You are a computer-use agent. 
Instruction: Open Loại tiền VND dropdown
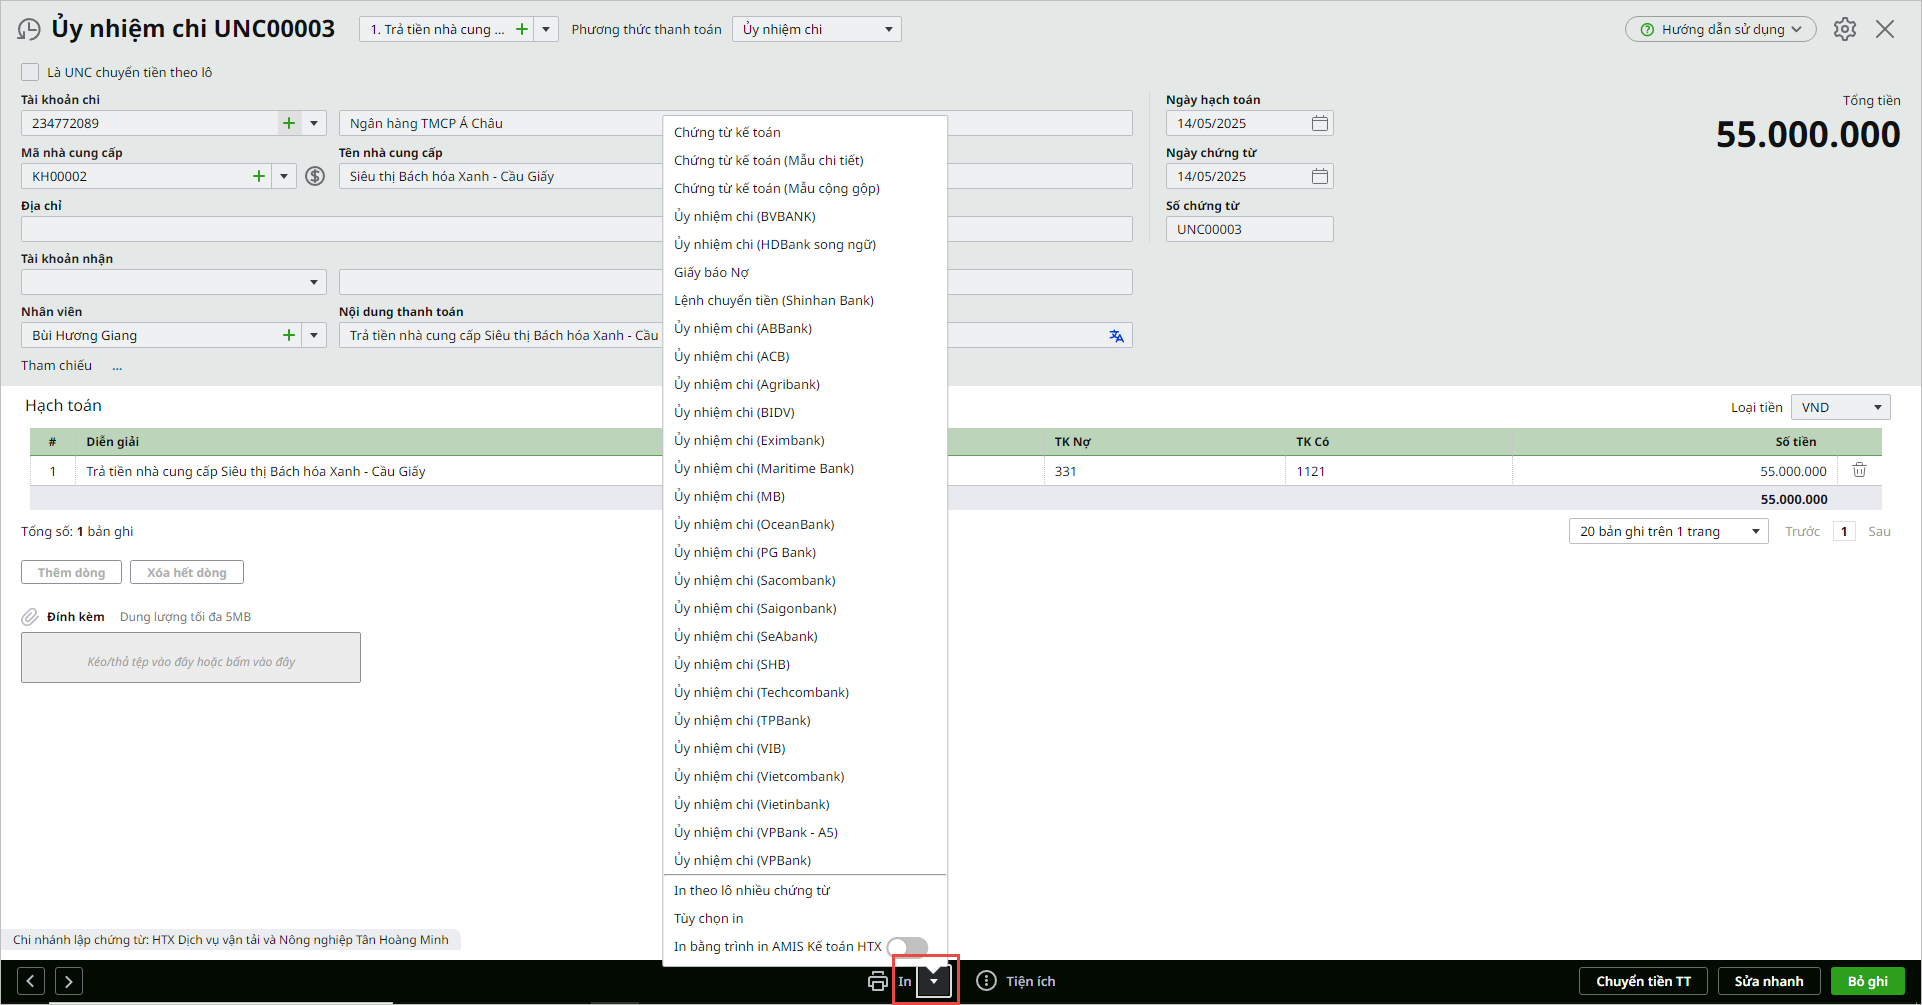coord(1840,407)
